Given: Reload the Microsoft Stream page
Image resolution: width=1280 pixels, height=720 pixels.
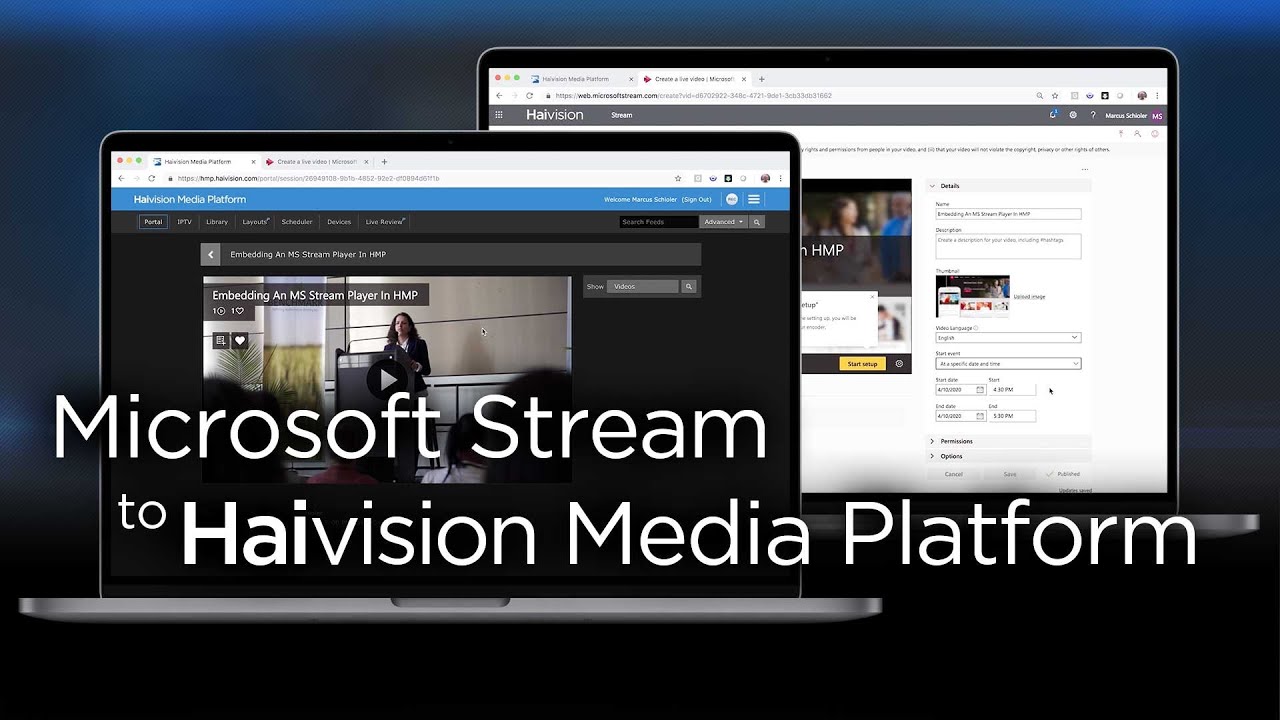Looking at the screenshot, I should [x=529, y=95].
